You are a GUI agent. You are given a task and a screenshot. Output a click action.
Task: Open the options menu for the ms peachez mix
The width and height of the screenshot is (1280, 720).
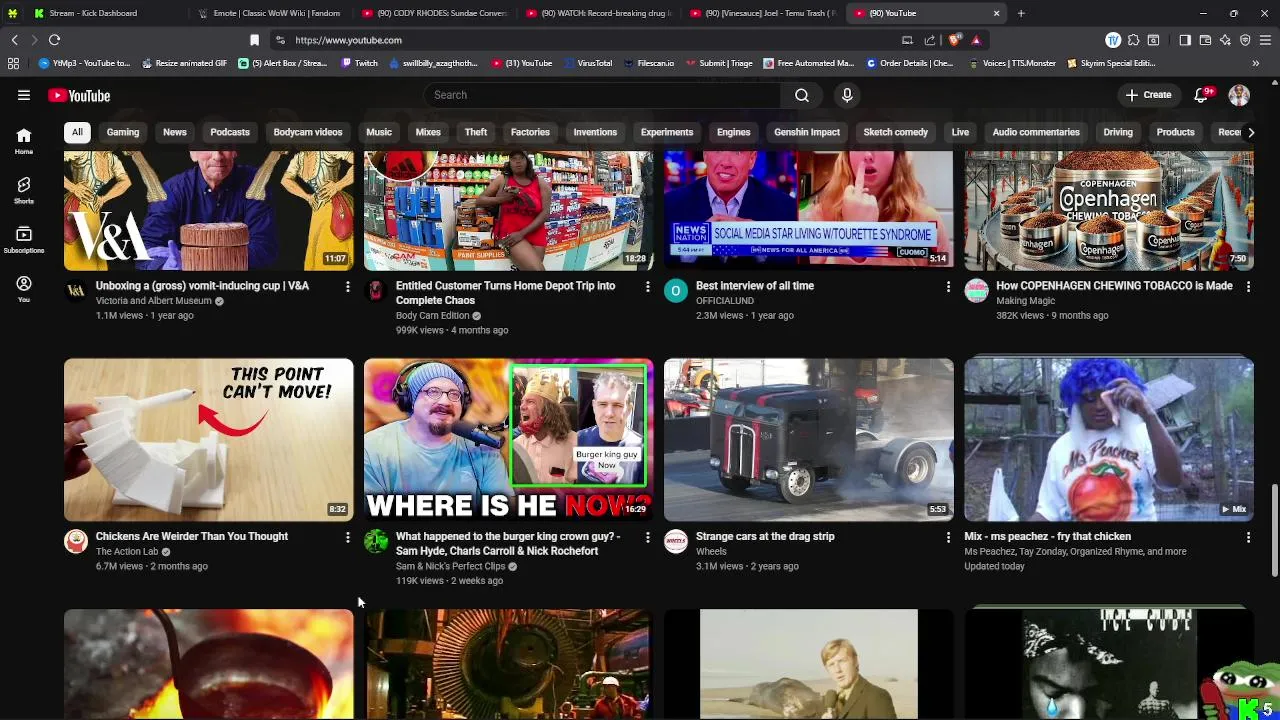pyautogui.click(x=1248, y=537)
